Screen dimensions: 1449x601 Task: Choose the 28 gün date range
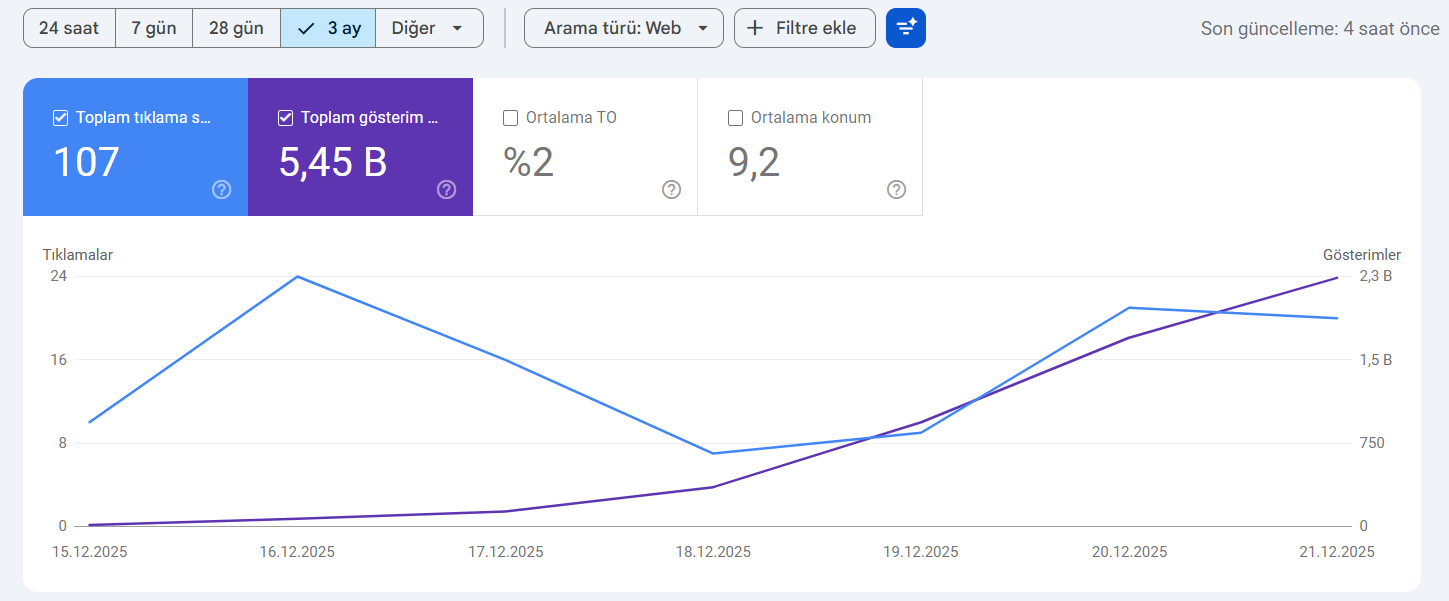pyautogui.click(x=236, y=28)
